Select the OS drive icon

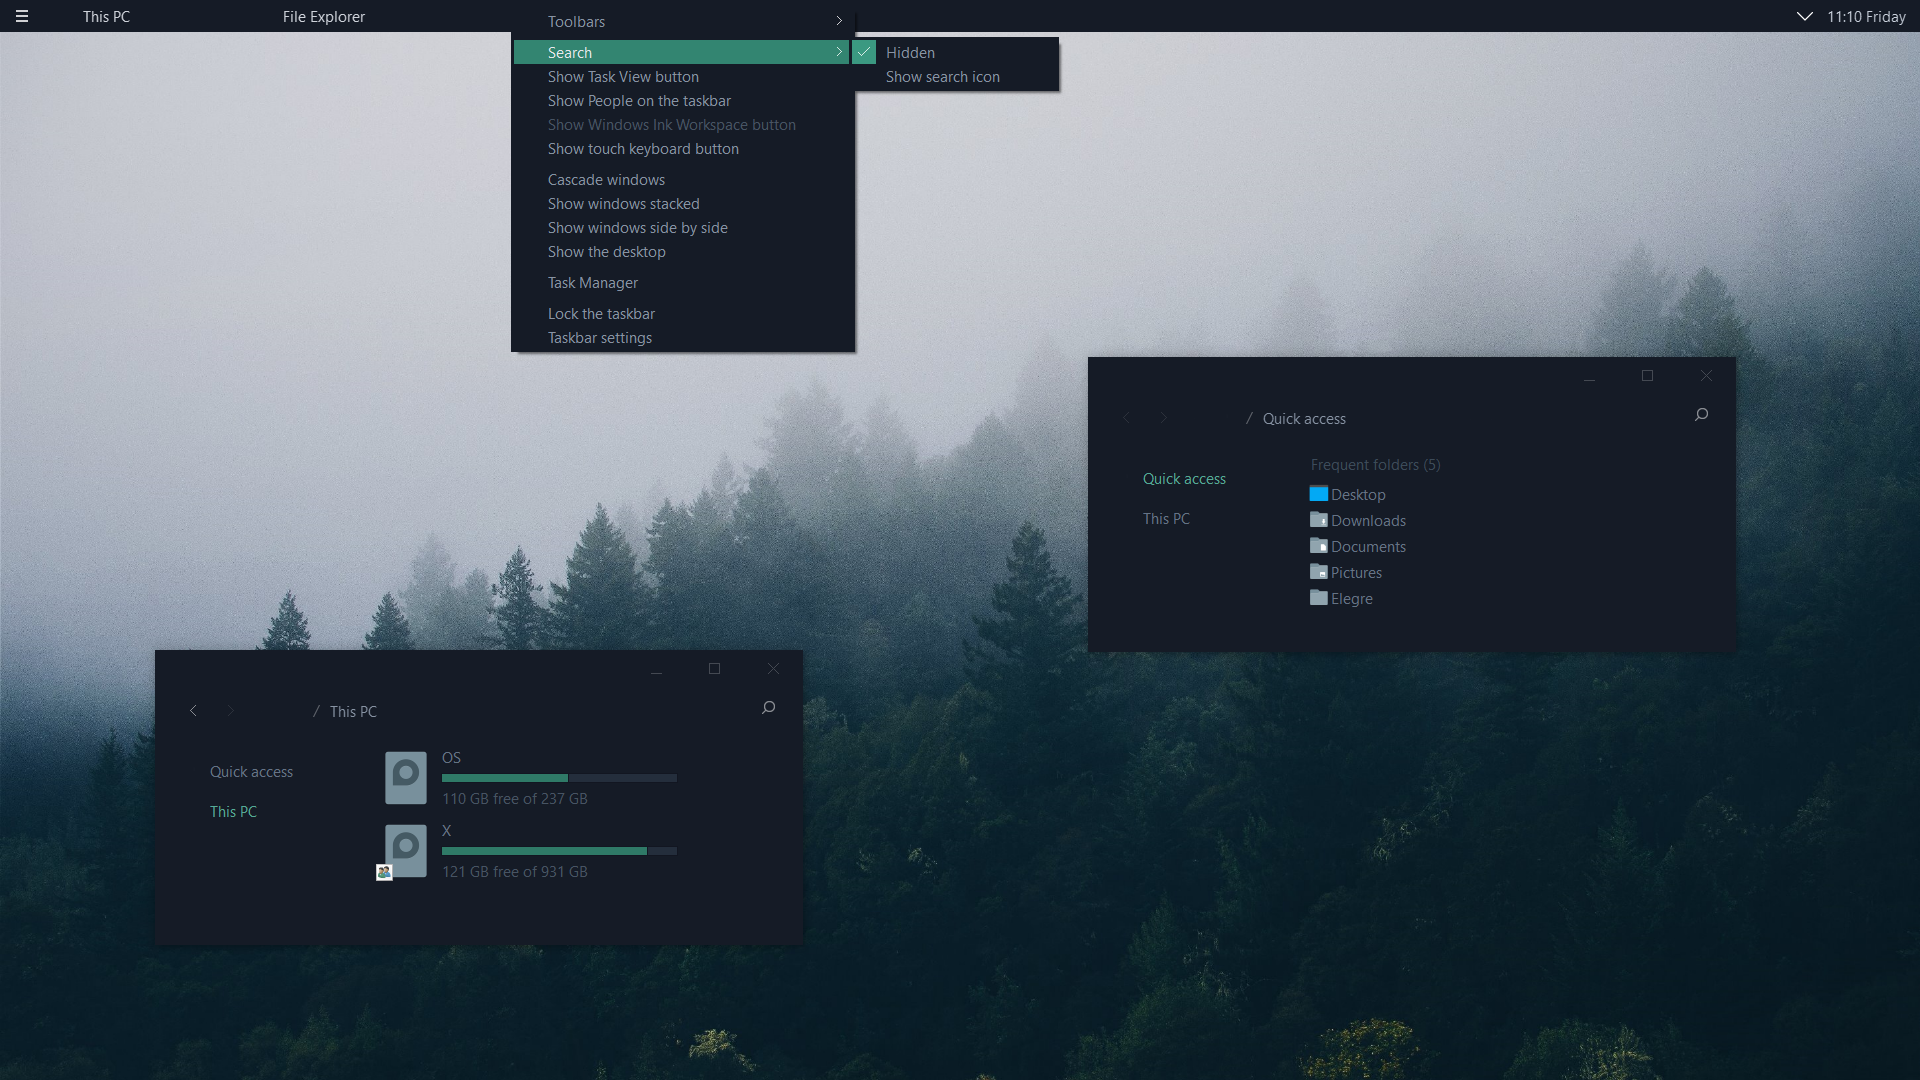click(x=406, y=777)
